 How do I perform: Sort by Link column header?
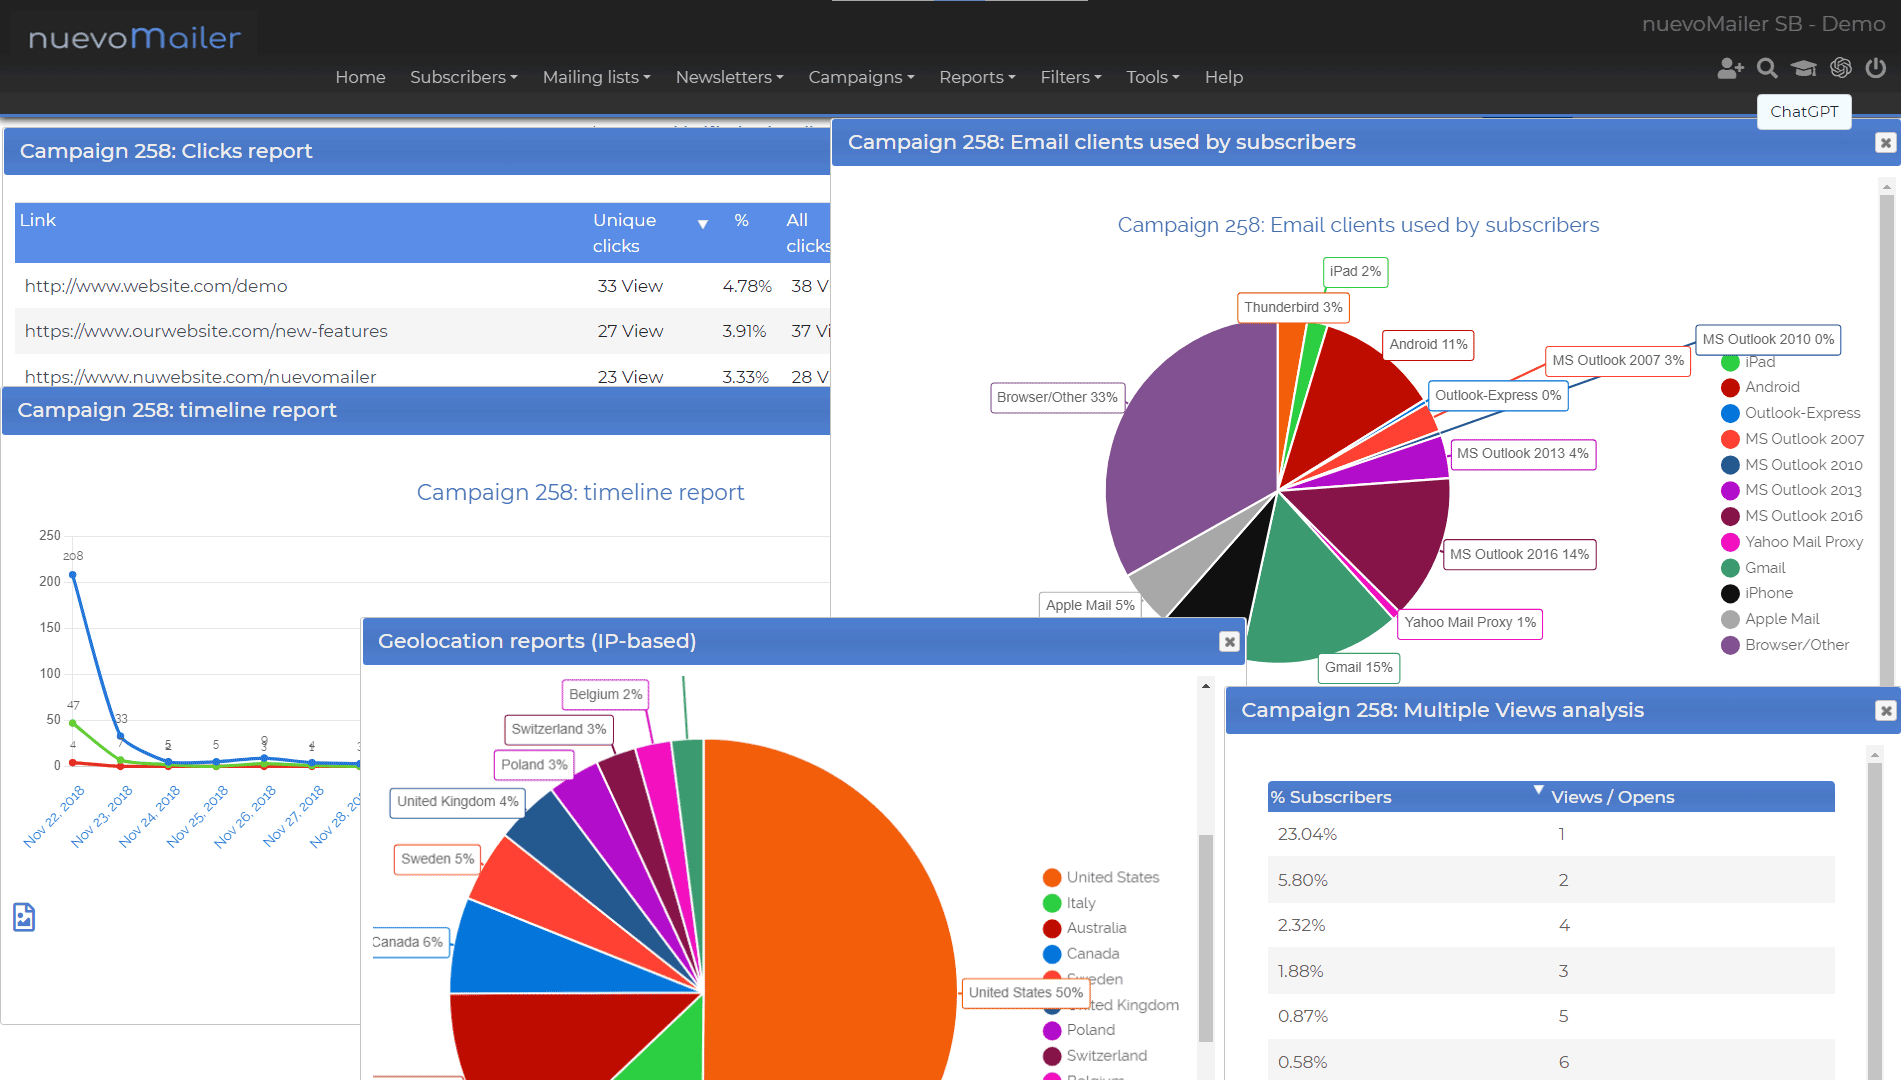click(38, 220)
